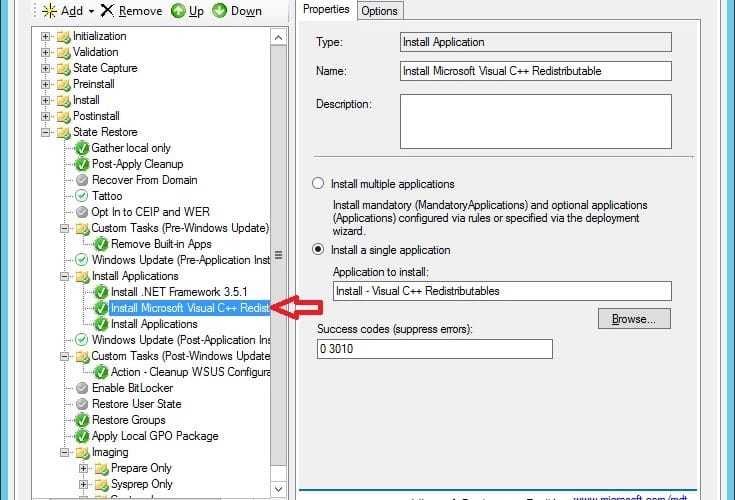735x500 pixels.
Task: Click Remove Built-in Apps checkmark icon
Action: click(x=101, y=244)
